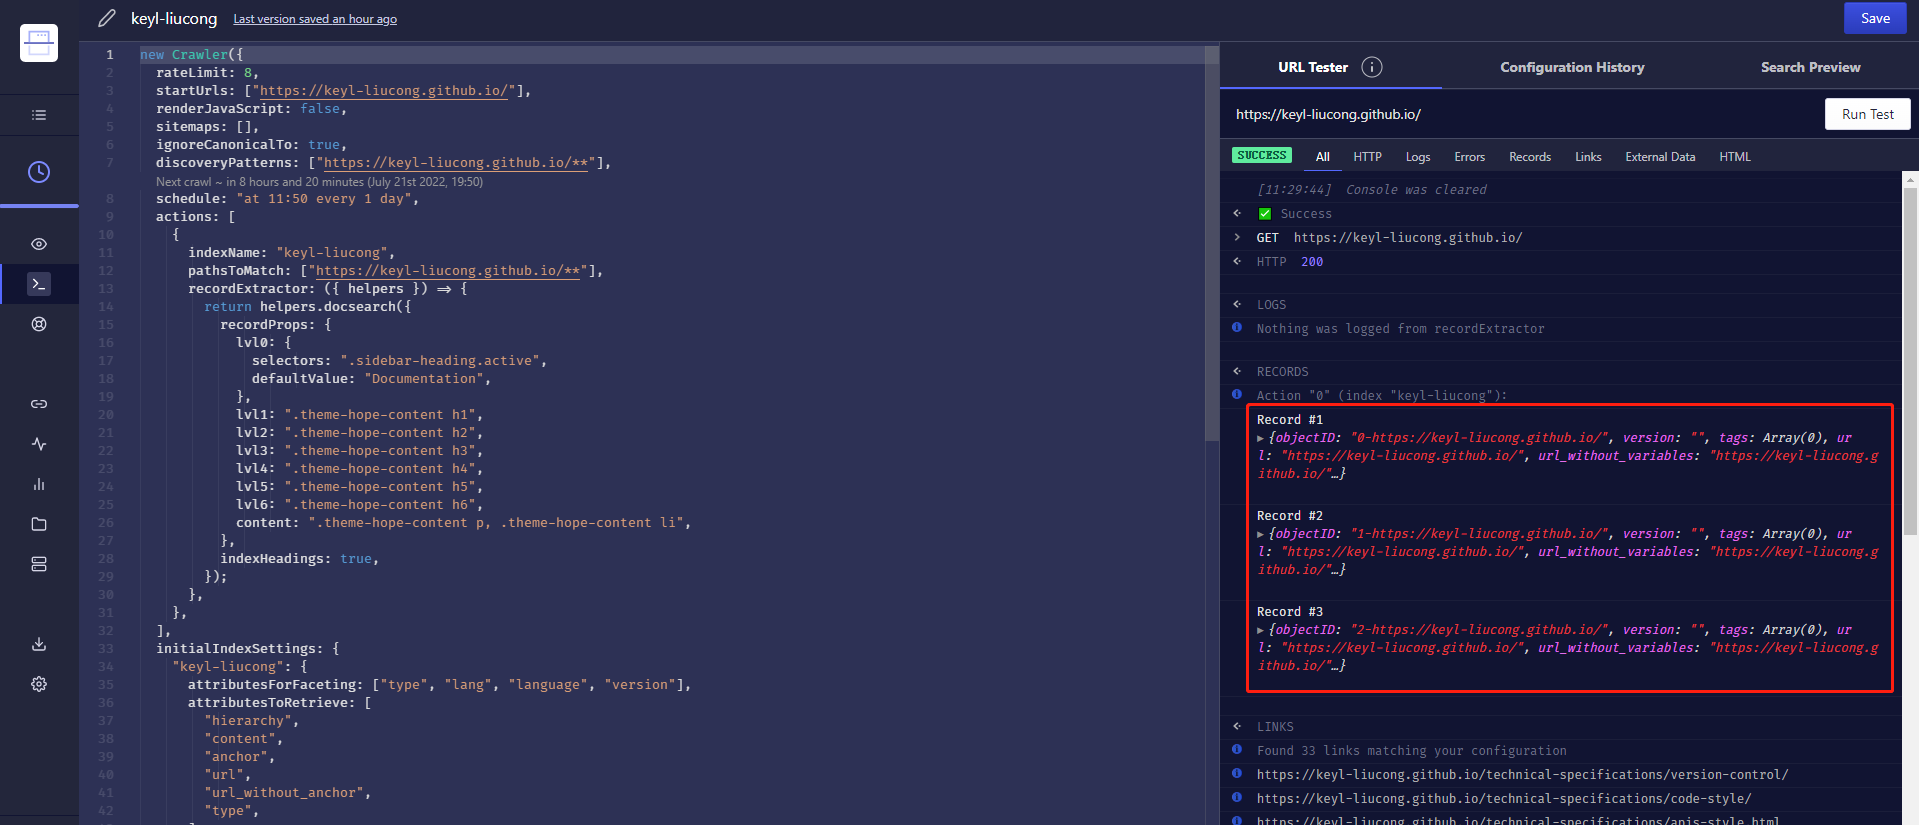Open the lifebuoy support icon in sidebar

[x=39, y=324]
